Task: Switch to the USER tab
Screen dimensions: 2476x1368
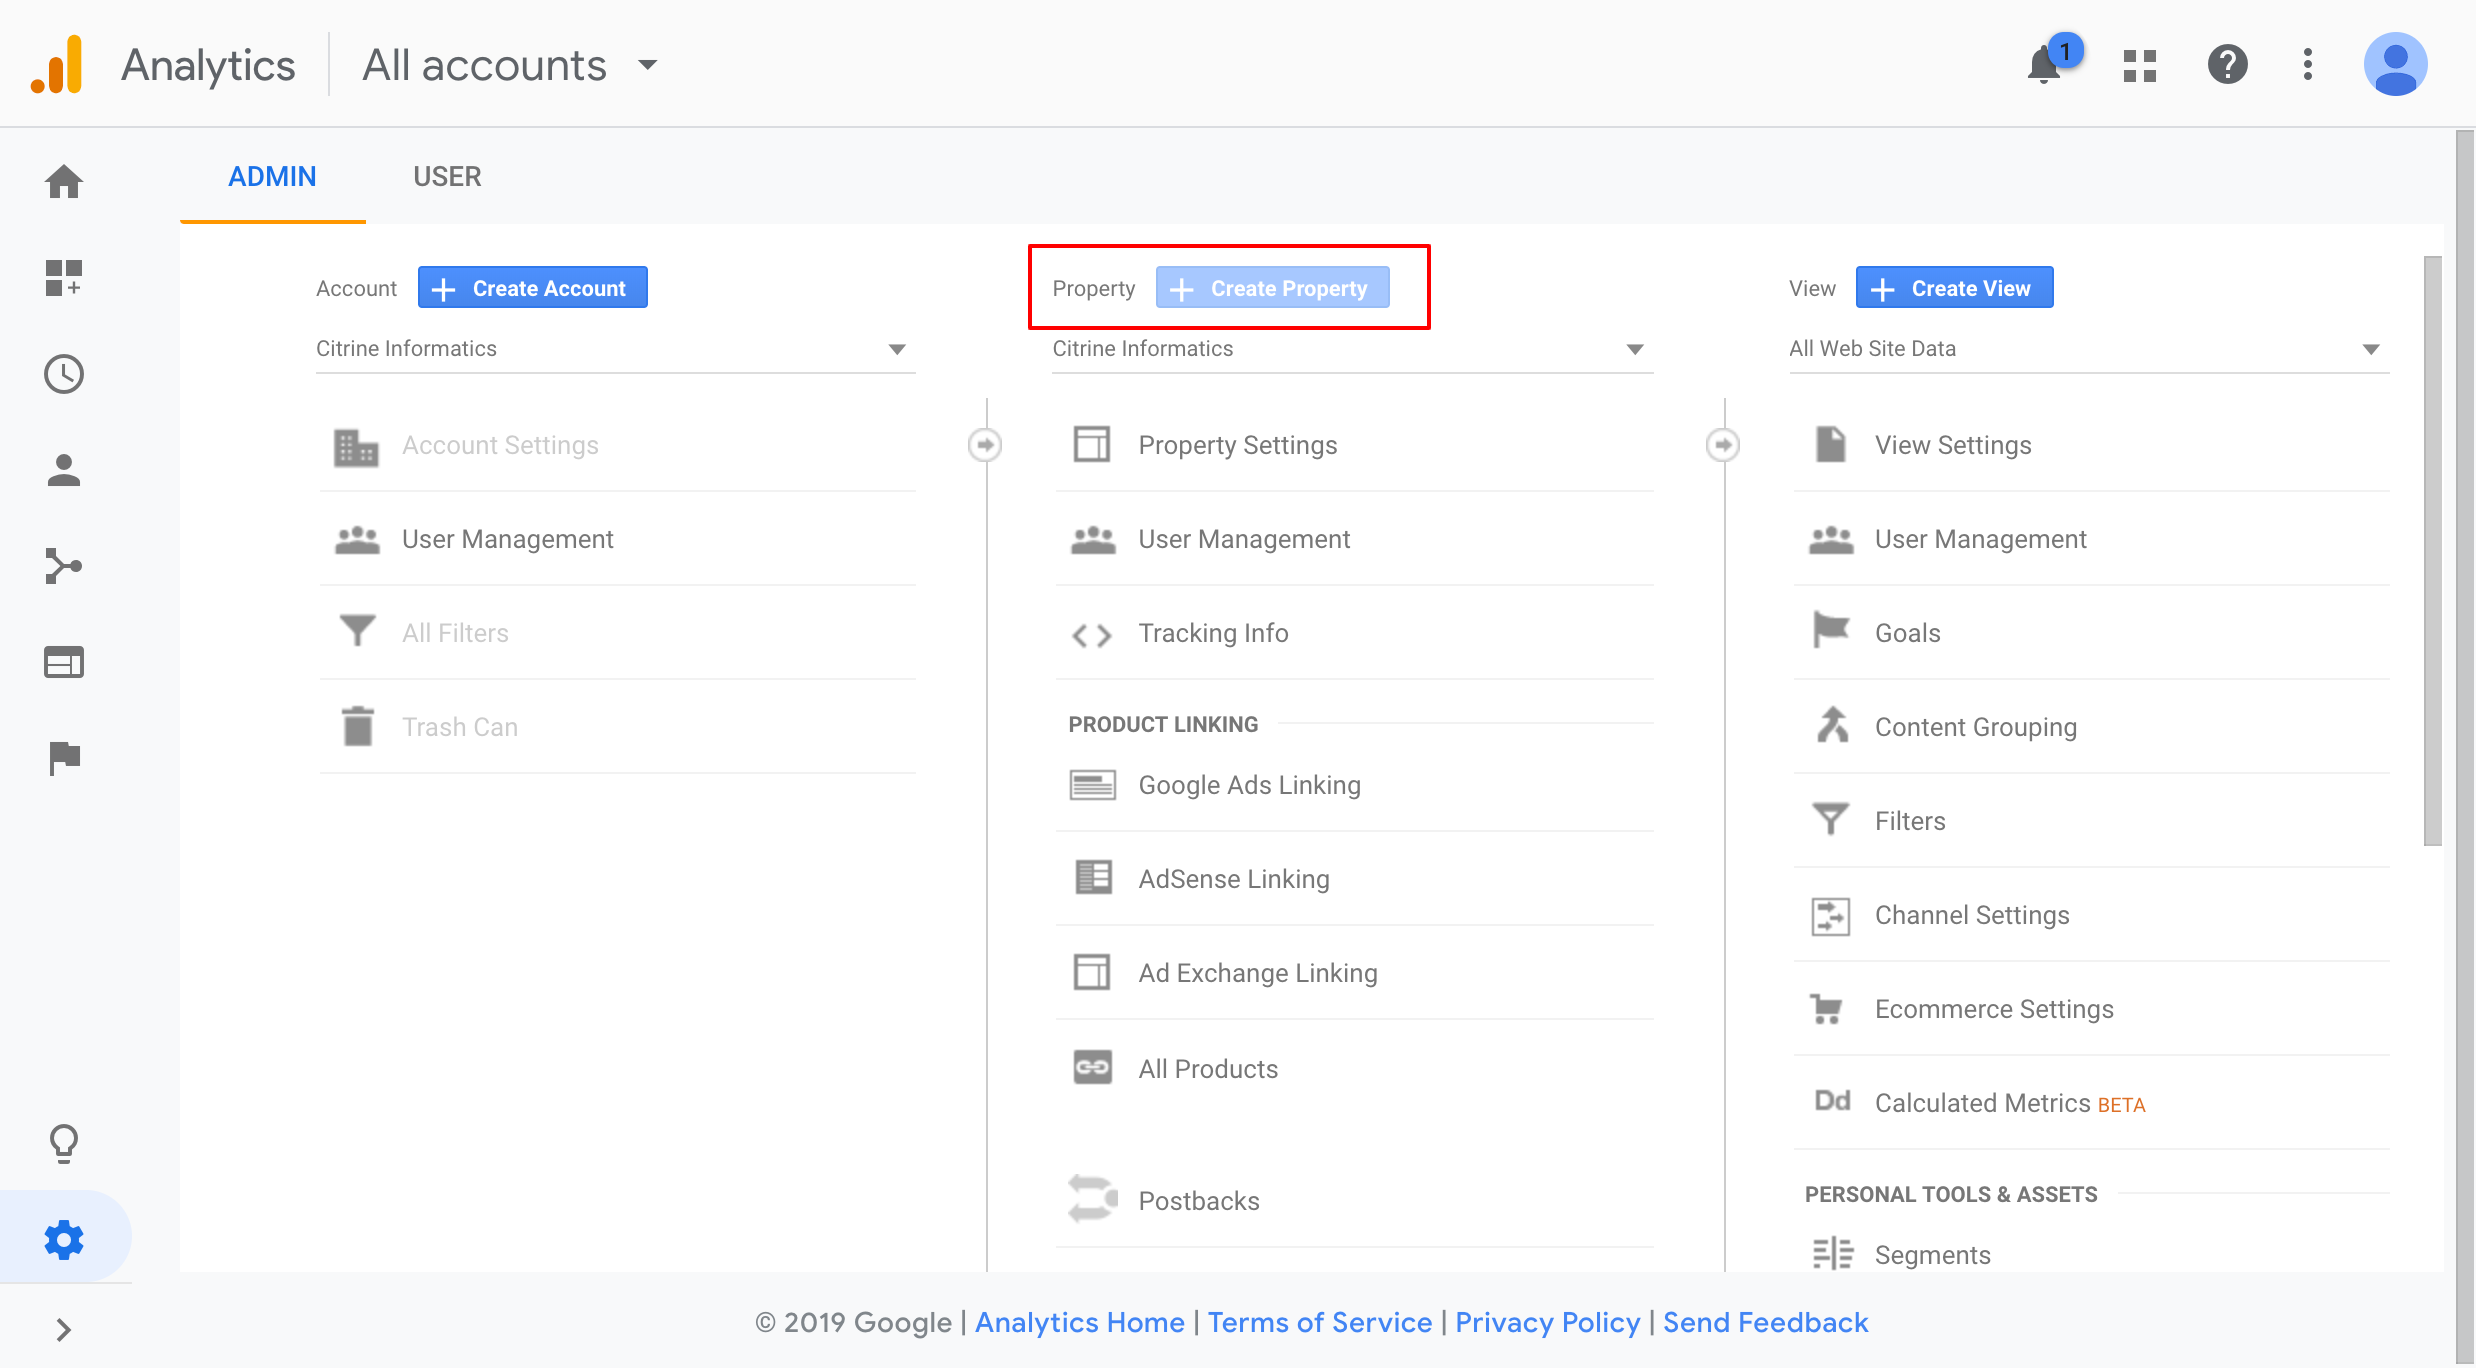Action: (447, 177)
